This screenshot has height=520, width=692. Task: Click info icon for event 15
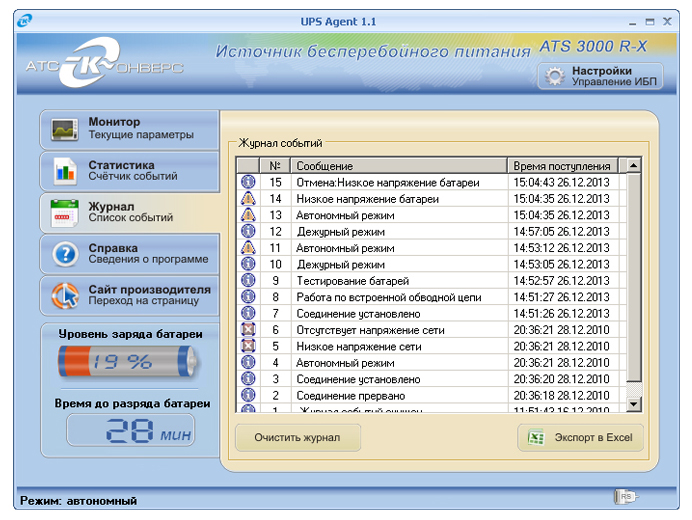click(248, 182)
